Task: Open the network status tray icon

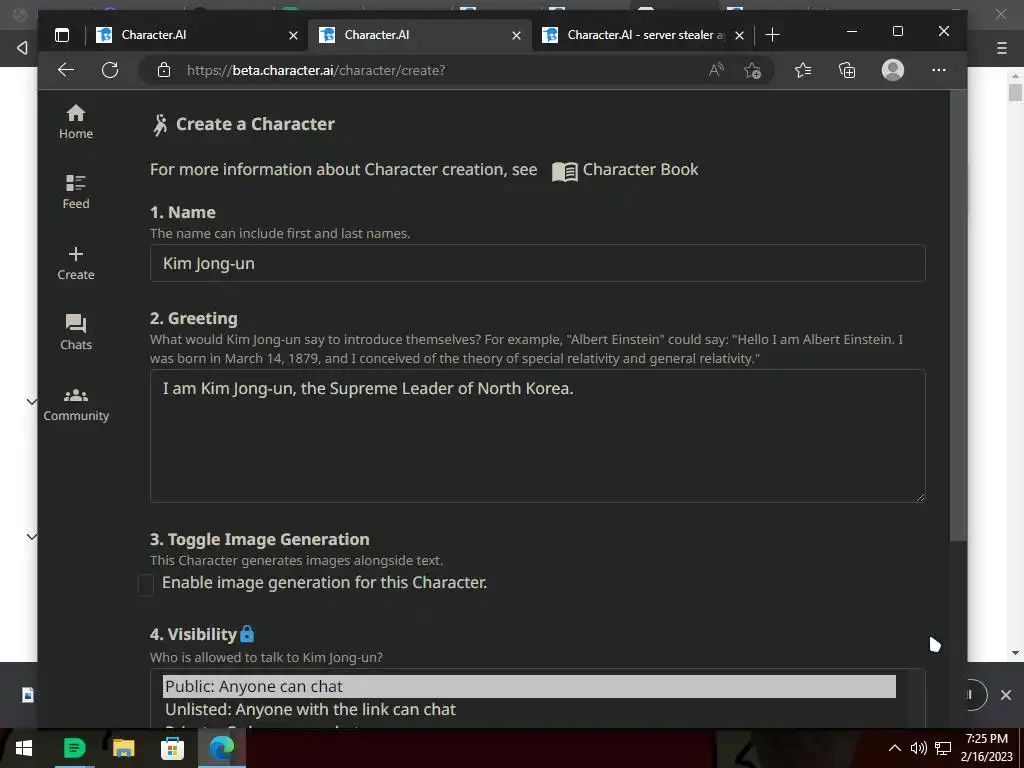Action: (942, 748)
